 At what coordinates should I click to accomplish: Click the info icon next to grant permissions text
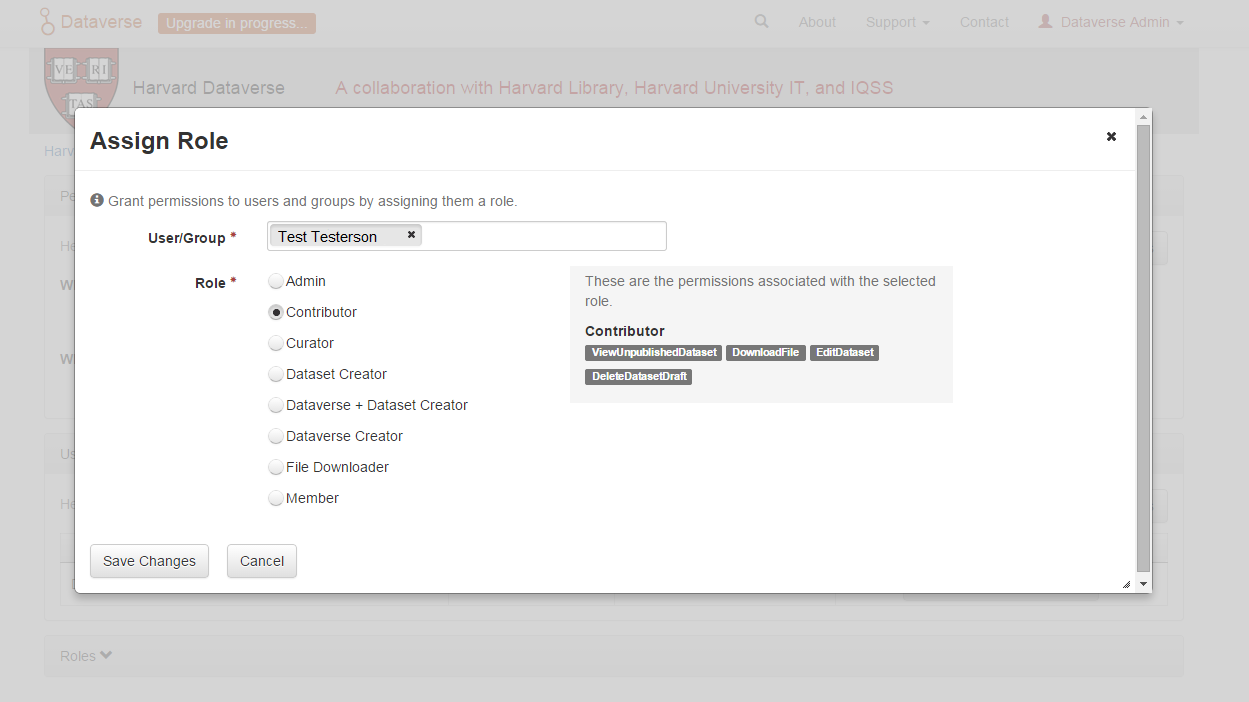click(x=96, y=200)
